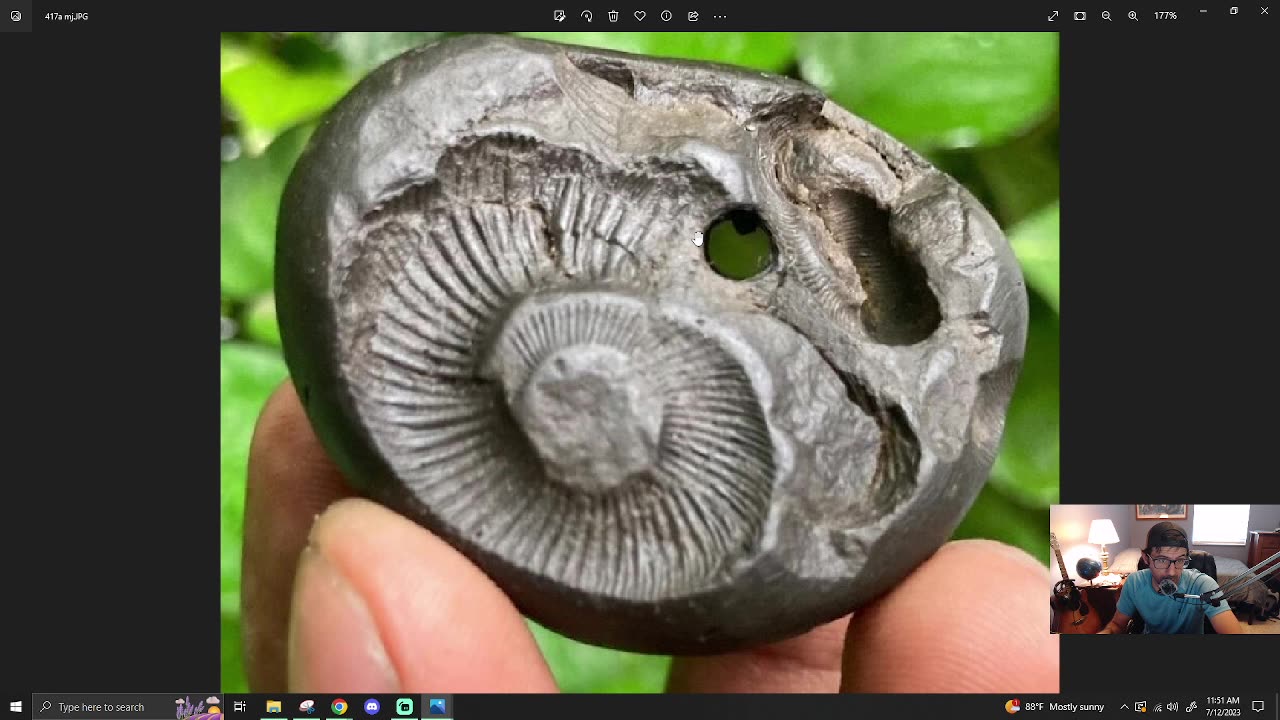
Task: Enter full screen with the diagonal arrows icon
Action: tap(1053, 16)
